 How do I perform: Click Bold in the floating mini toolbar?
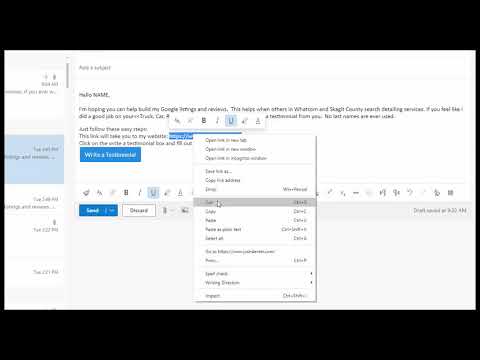(204, 121)
